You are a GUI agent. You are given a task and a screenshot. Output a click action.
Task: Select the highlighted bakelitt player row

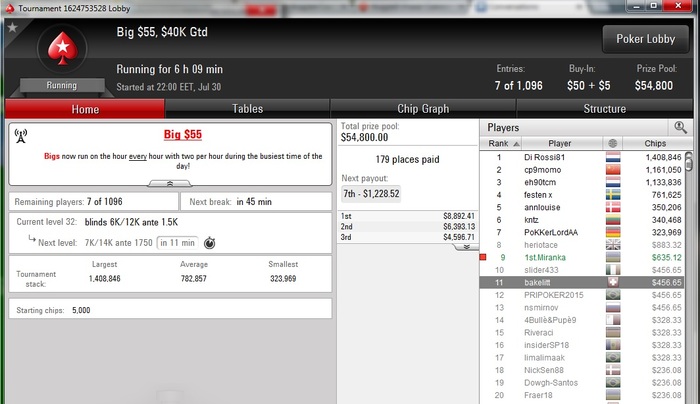pyautogui.click(x=582, y=282)
